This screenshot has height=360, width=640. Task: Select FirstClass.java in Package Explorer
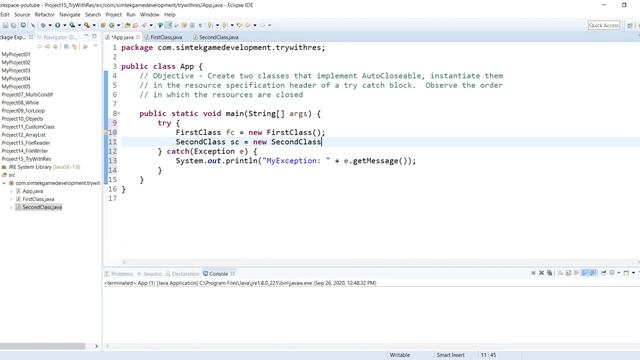pyautogui.click(x=35, y=199)
